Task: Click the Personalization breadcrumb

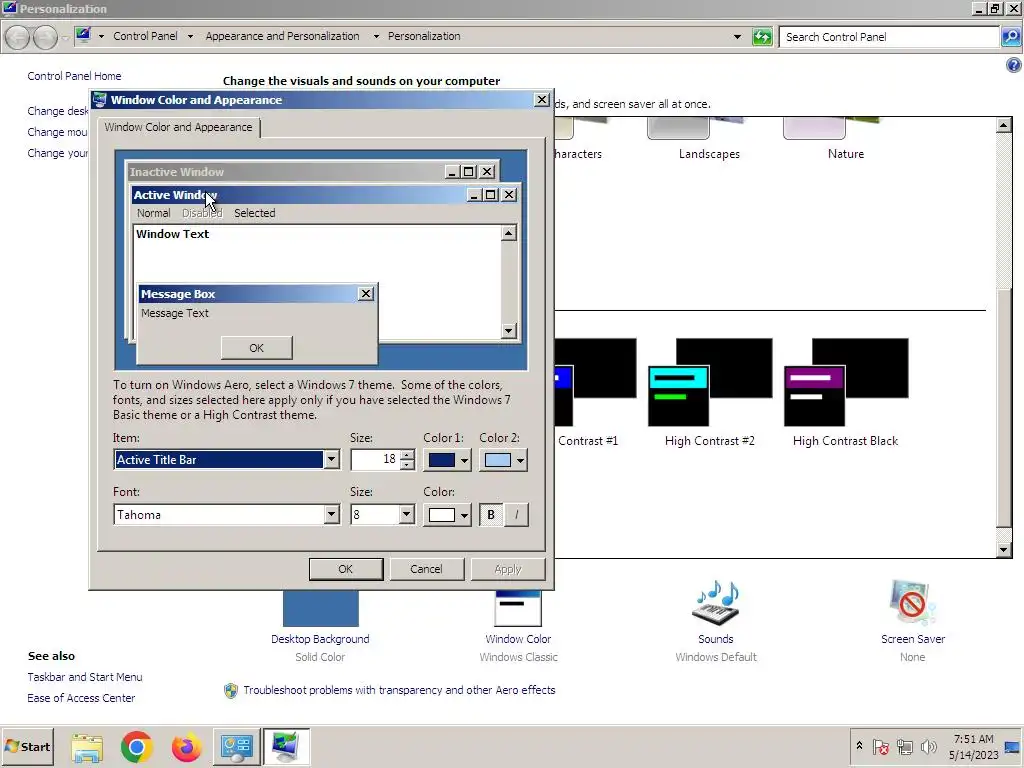Action: pyautogui.click(x=424, y=36)
